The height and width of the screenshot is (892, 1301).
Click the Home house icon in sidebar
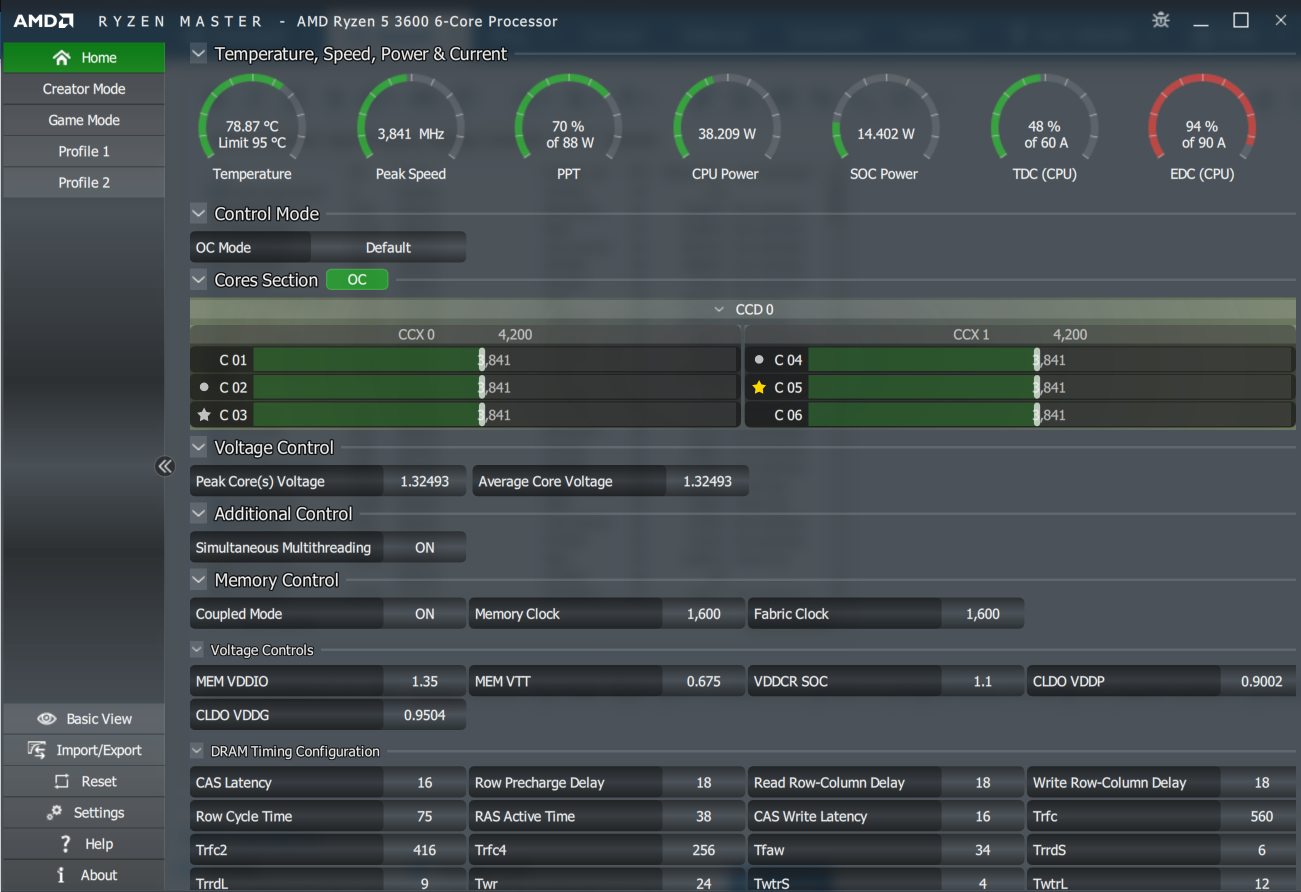pyautogui.click(x=62, y=58)
